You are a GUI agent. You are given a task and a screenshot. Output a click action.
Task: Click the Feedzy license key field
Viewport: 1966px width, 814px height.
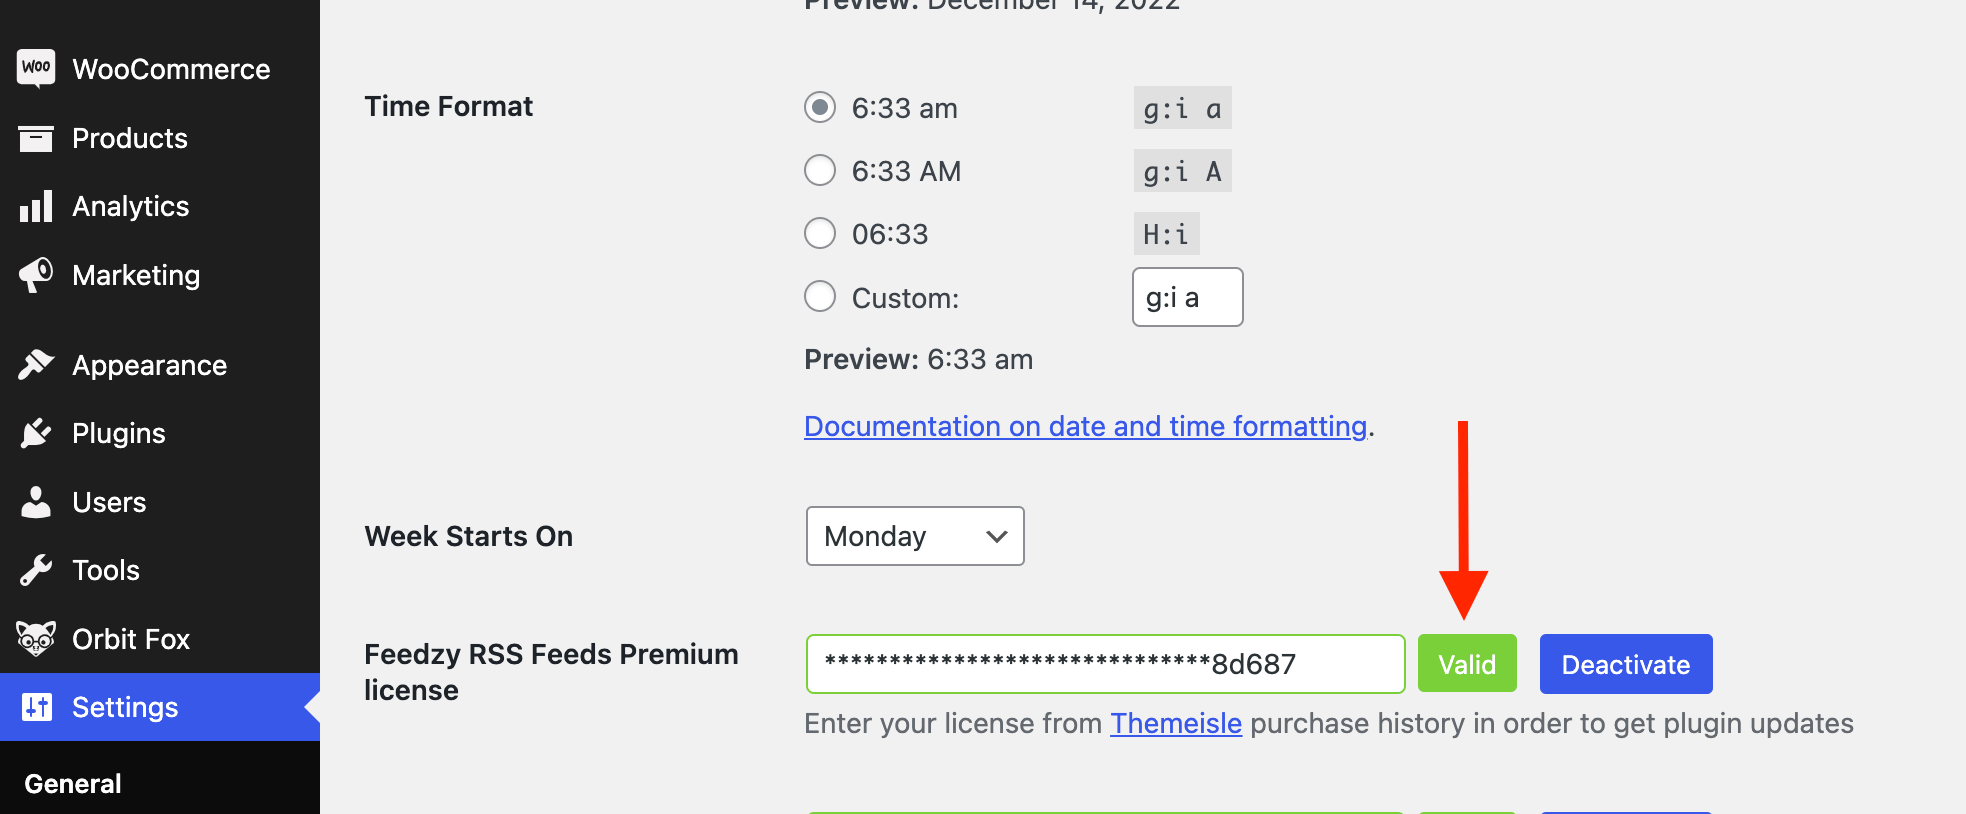pyautogui.click(x=1105, y=664)
